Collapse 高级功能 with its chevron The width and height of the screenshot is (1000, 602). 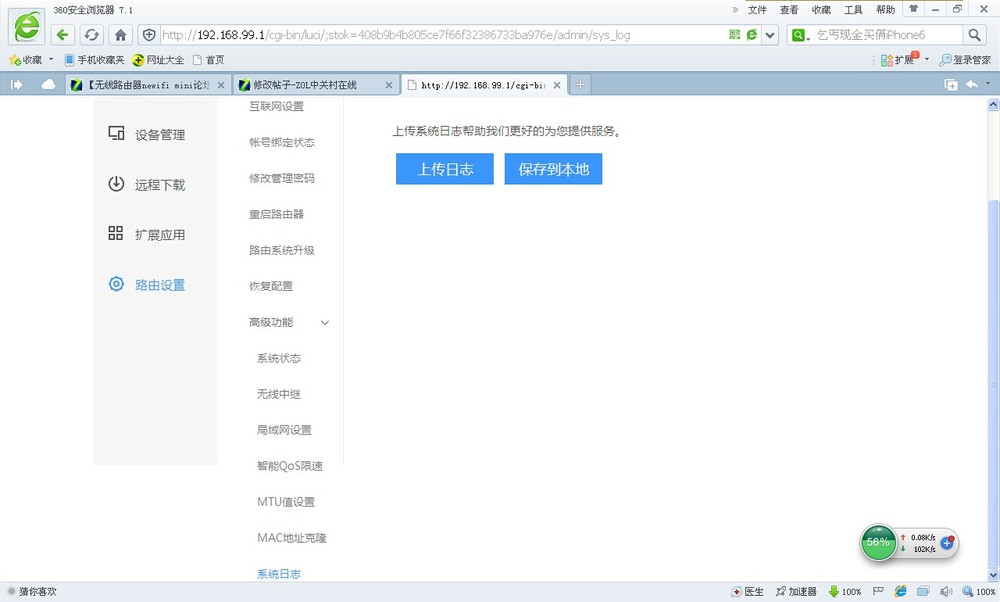pyautogui.click(x=325, y=323)
